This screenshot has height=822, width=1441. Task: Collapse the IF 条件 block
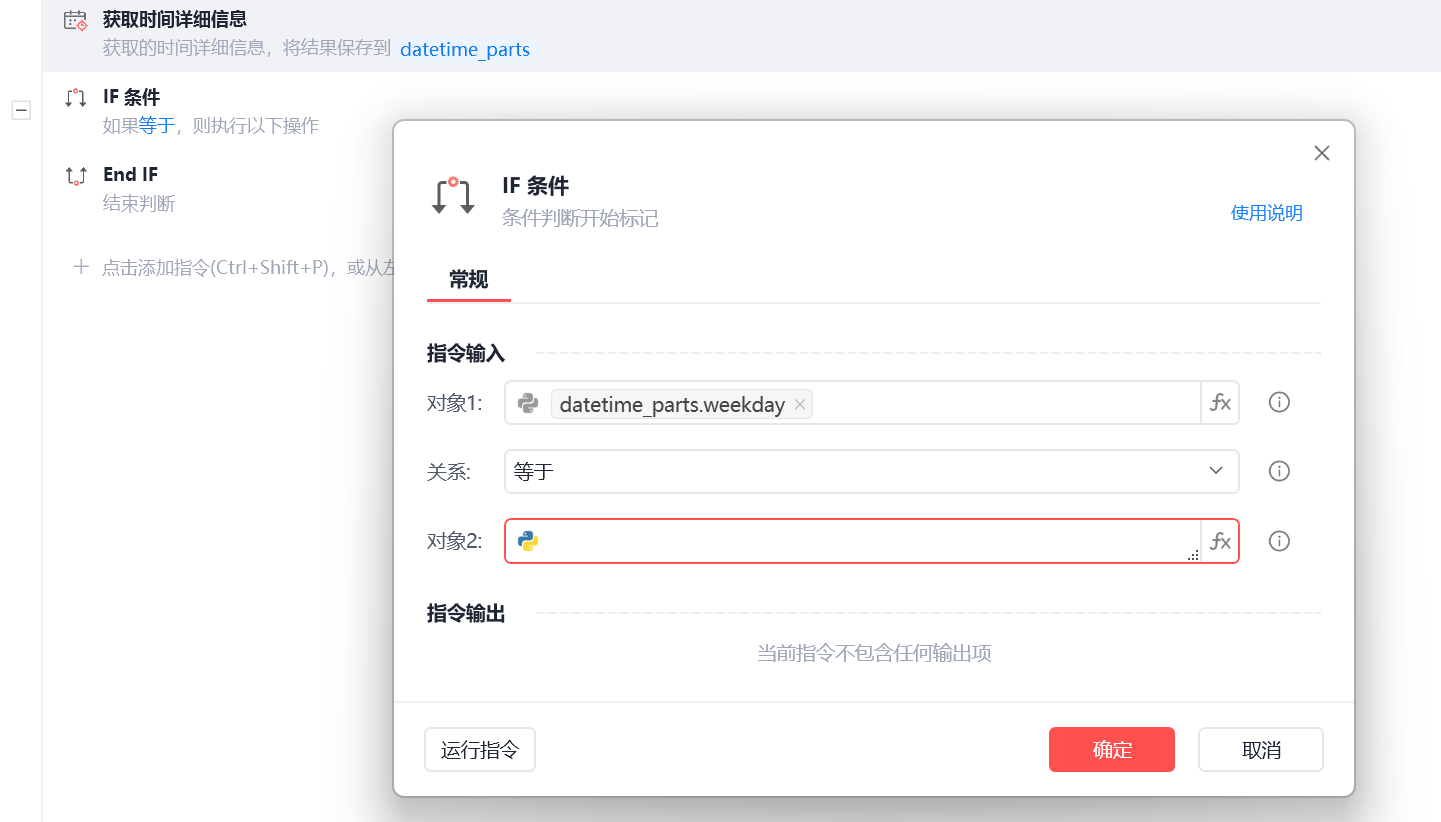click(20, 110)
